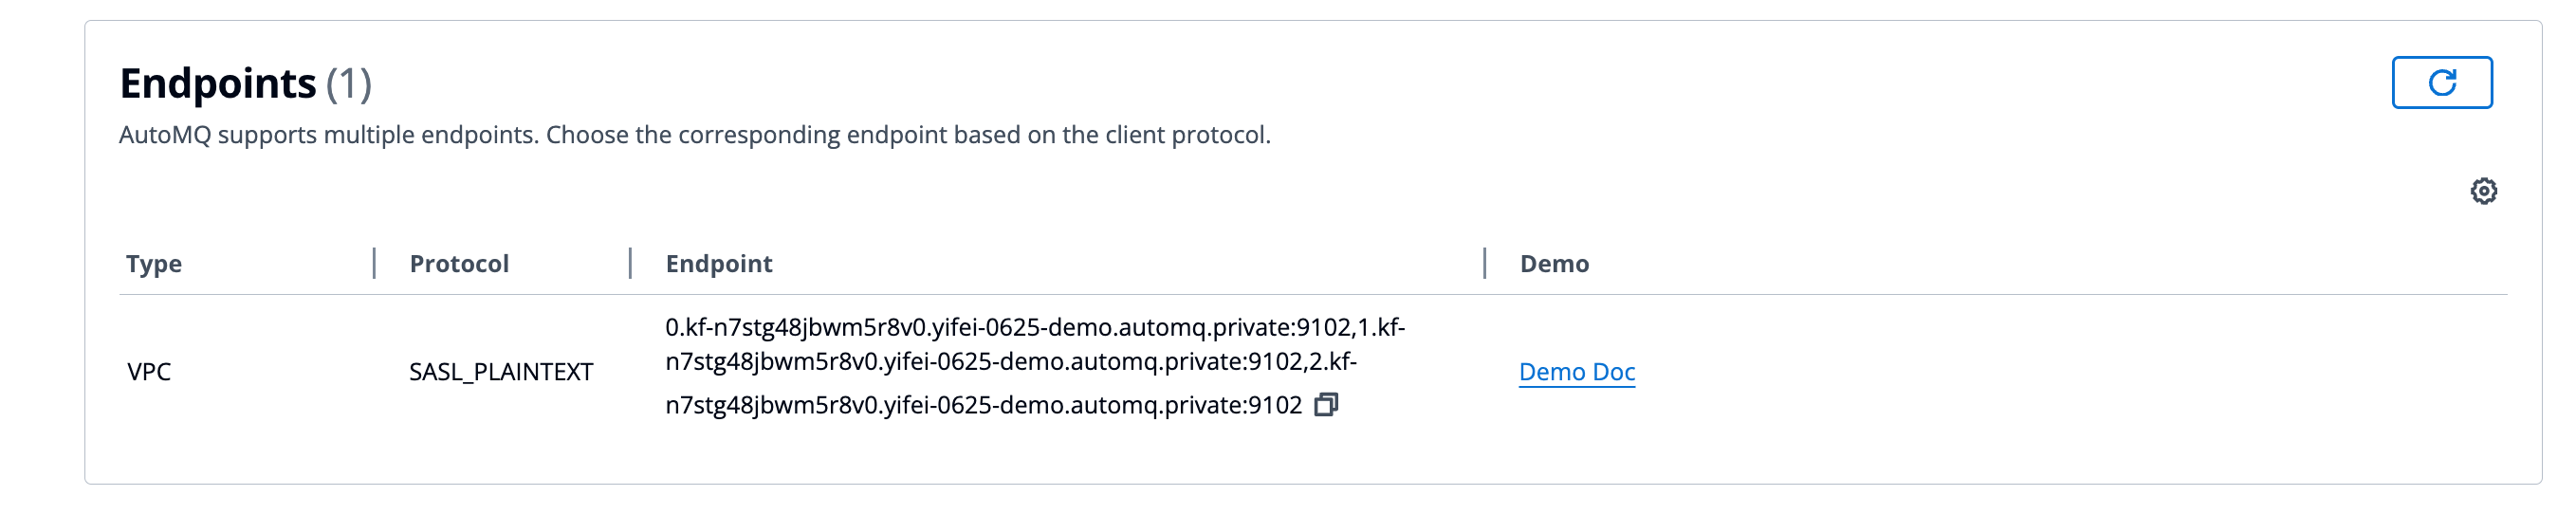Click the AutoMQ endpoints description text

(x=695, y=135)
